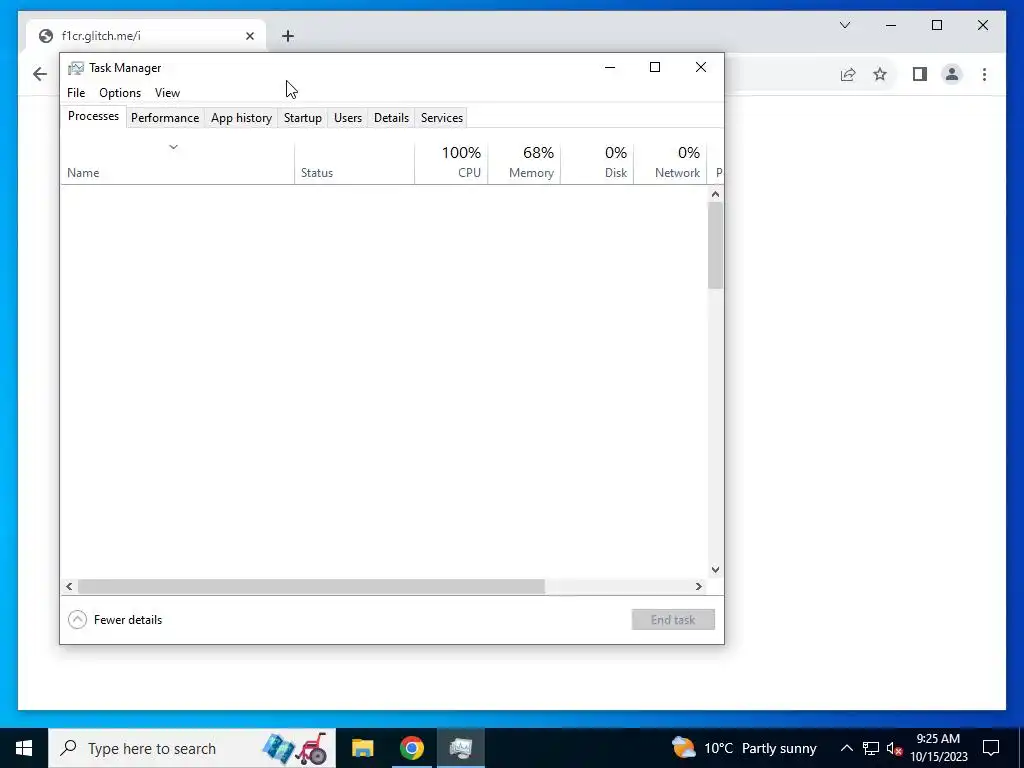Click the End task button
This screenshot has width=1024, height=768.
[673, 620]
